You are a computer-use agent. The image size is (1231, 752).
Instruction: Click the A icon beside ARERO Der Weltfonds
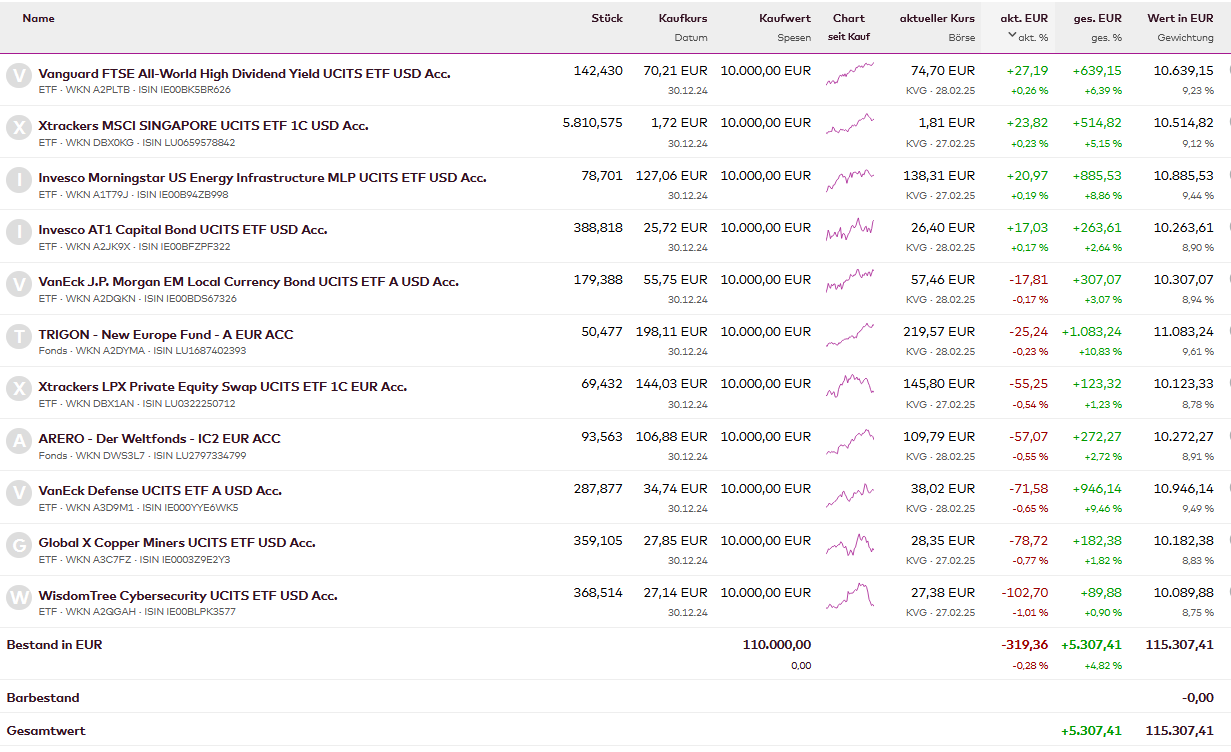point(19,440)
